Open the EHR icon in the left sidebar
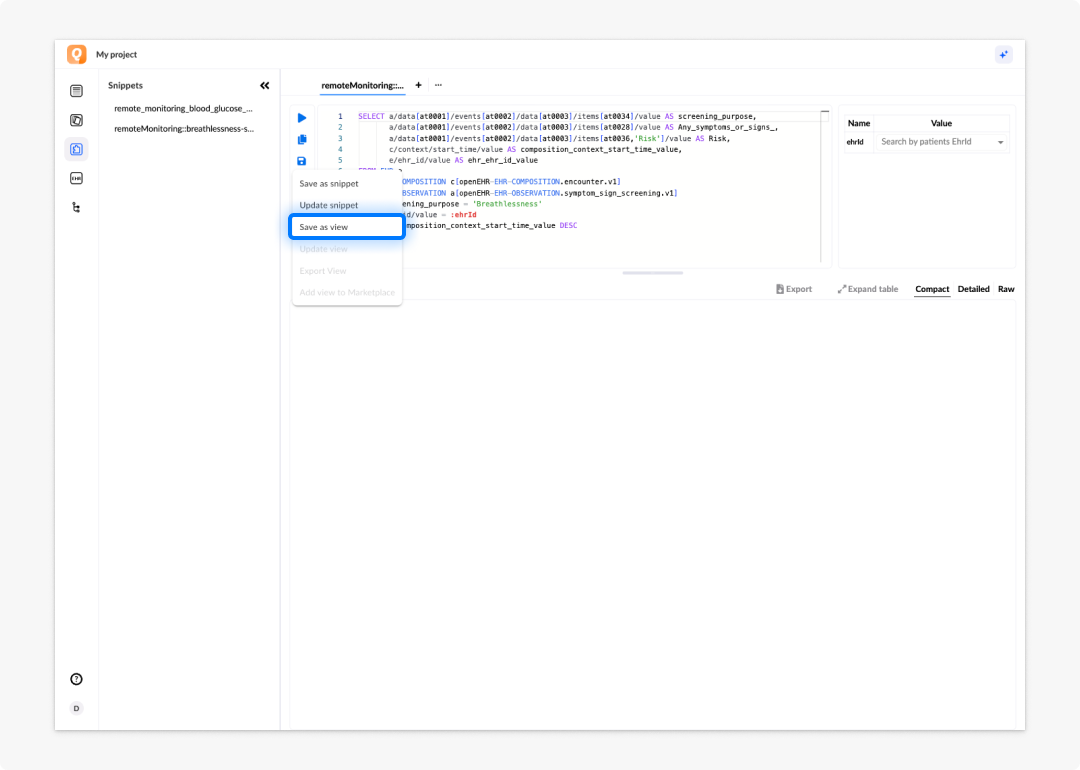The image size is (1080, 770). [76, 178]
